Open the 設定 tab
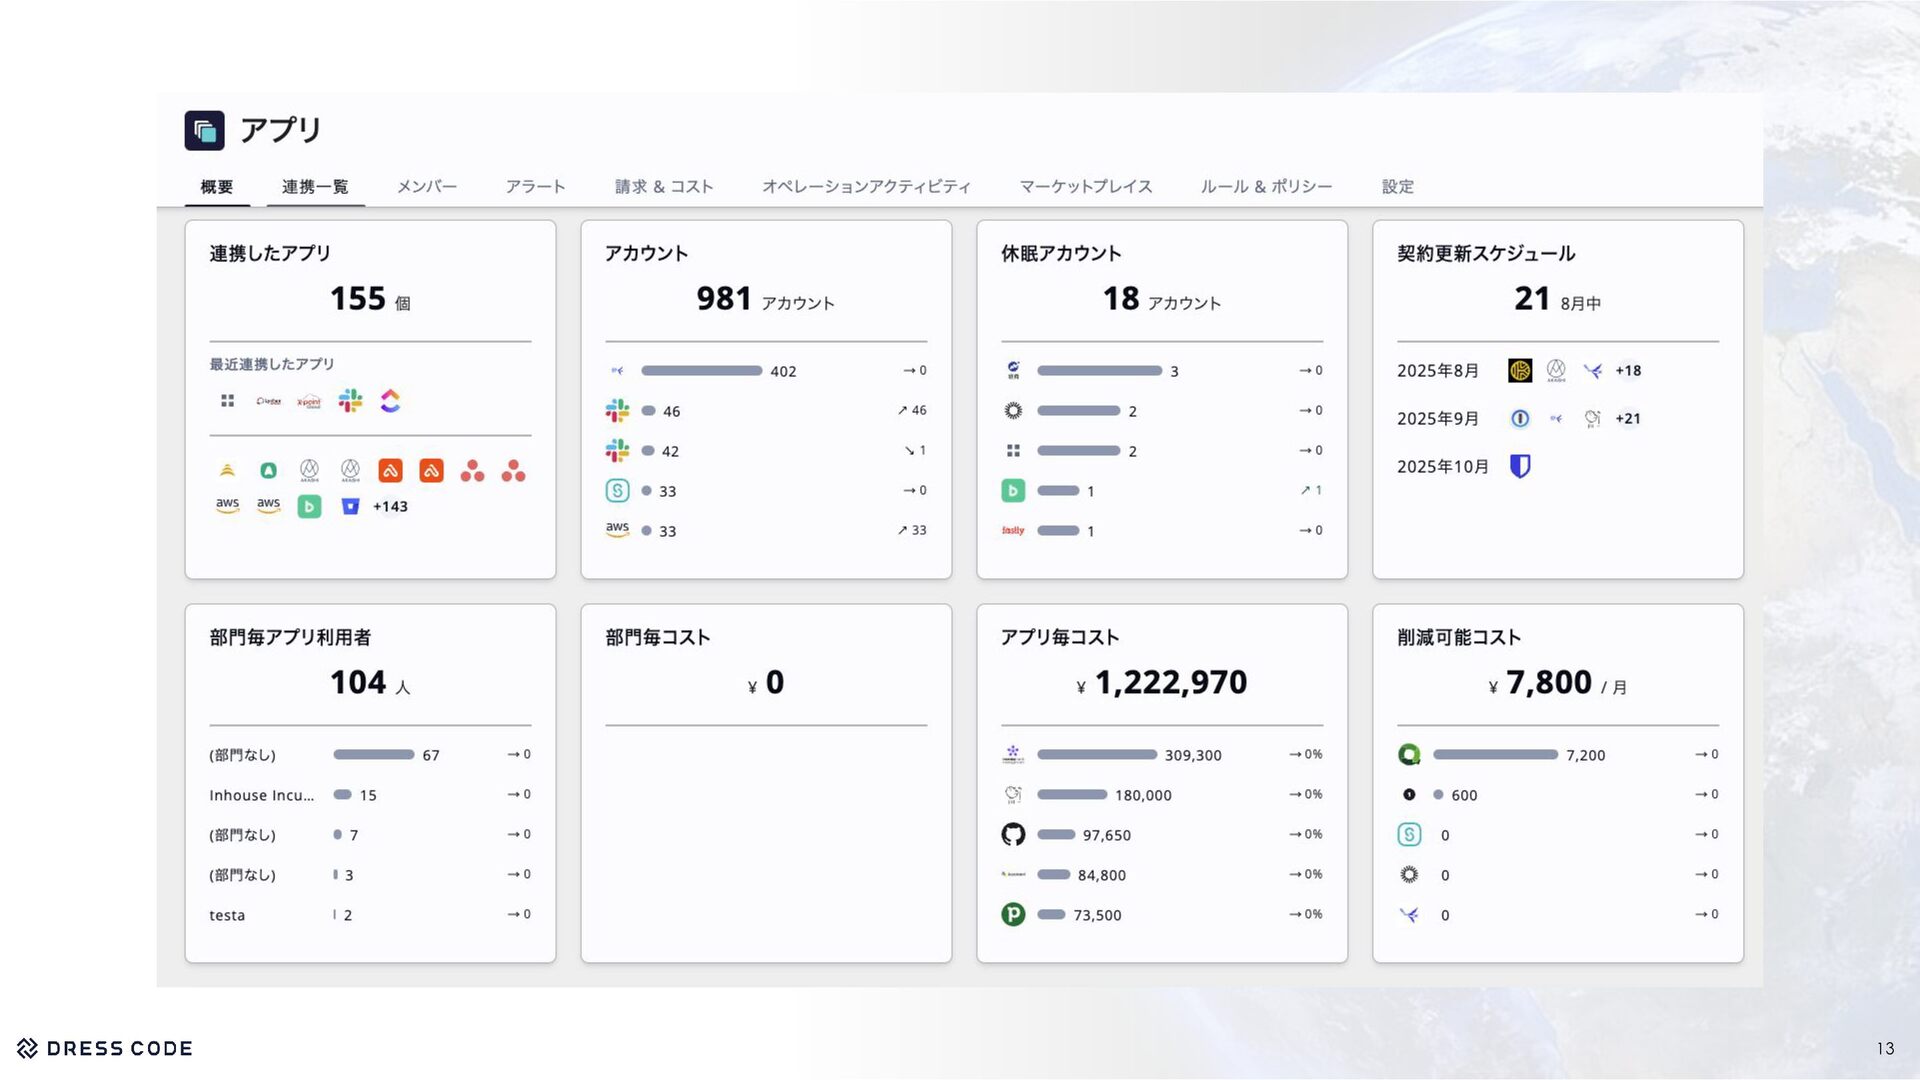This screenshot has width=1920, height=1080. coord(1397,187)
